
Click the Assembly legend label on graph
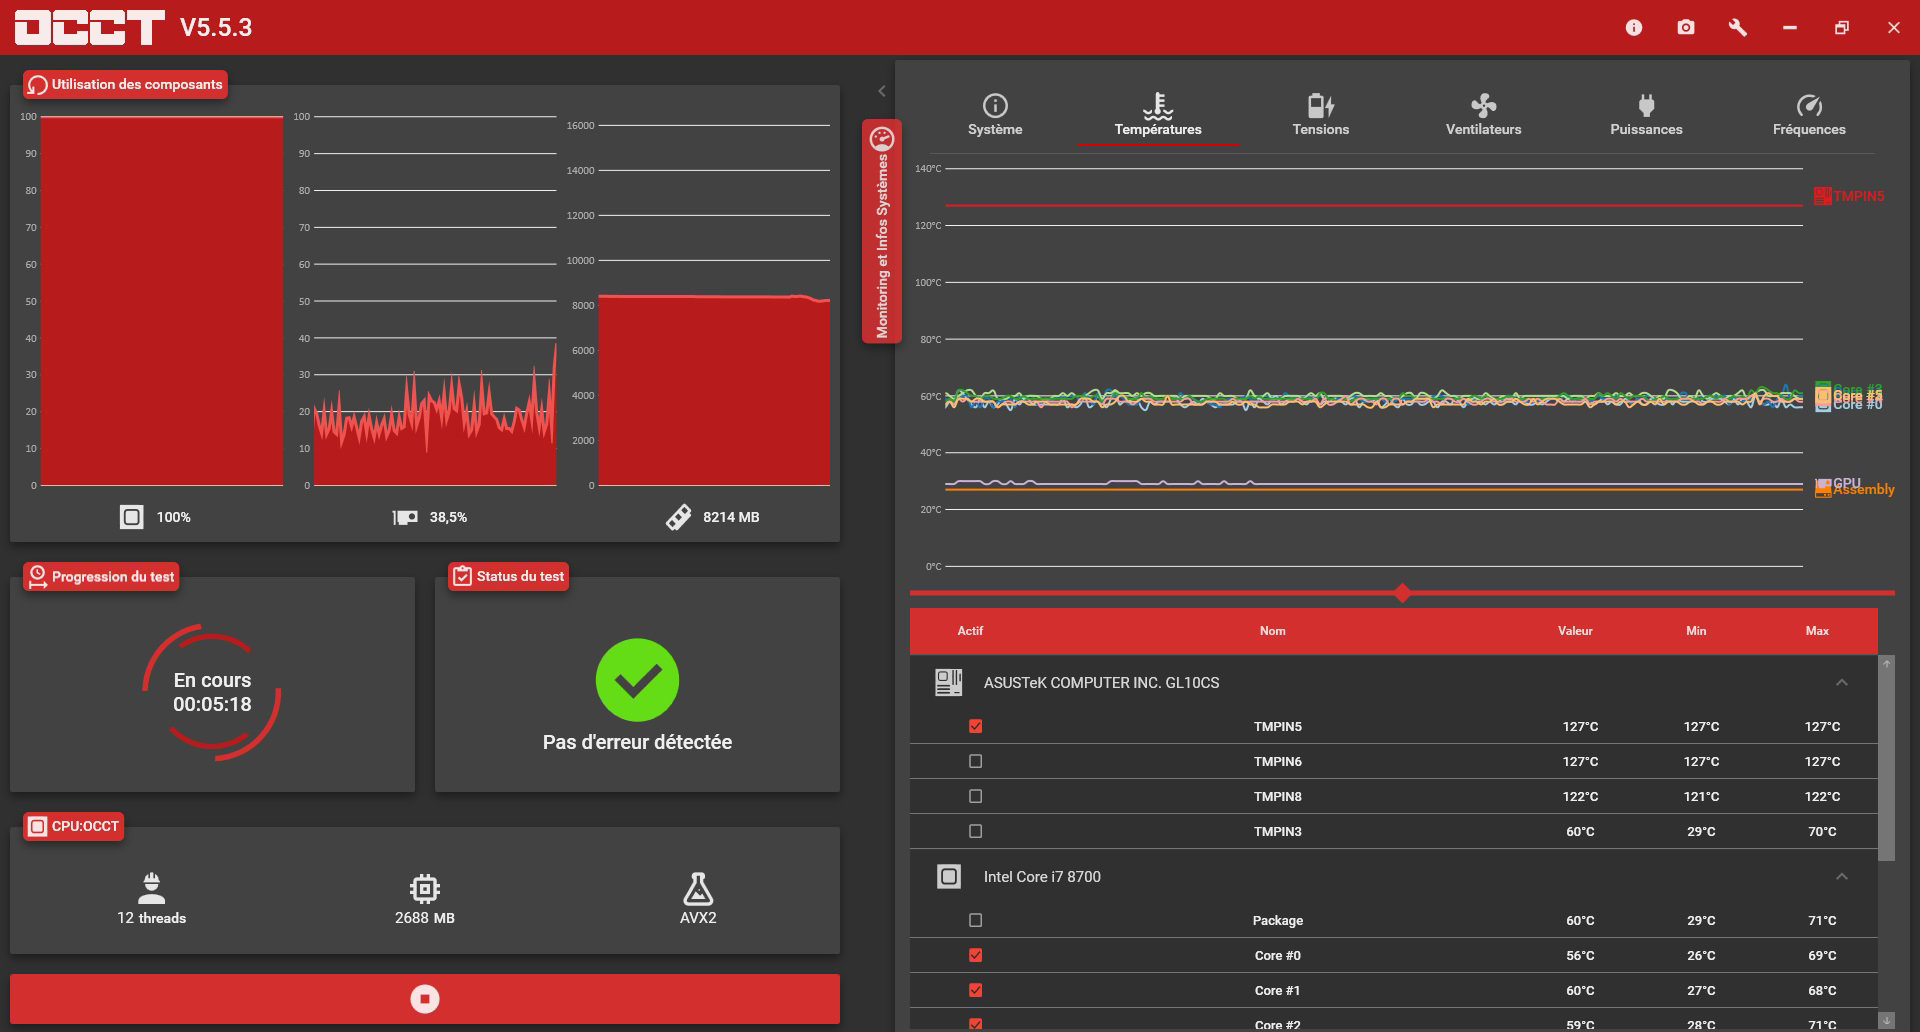pos(1864,490)
